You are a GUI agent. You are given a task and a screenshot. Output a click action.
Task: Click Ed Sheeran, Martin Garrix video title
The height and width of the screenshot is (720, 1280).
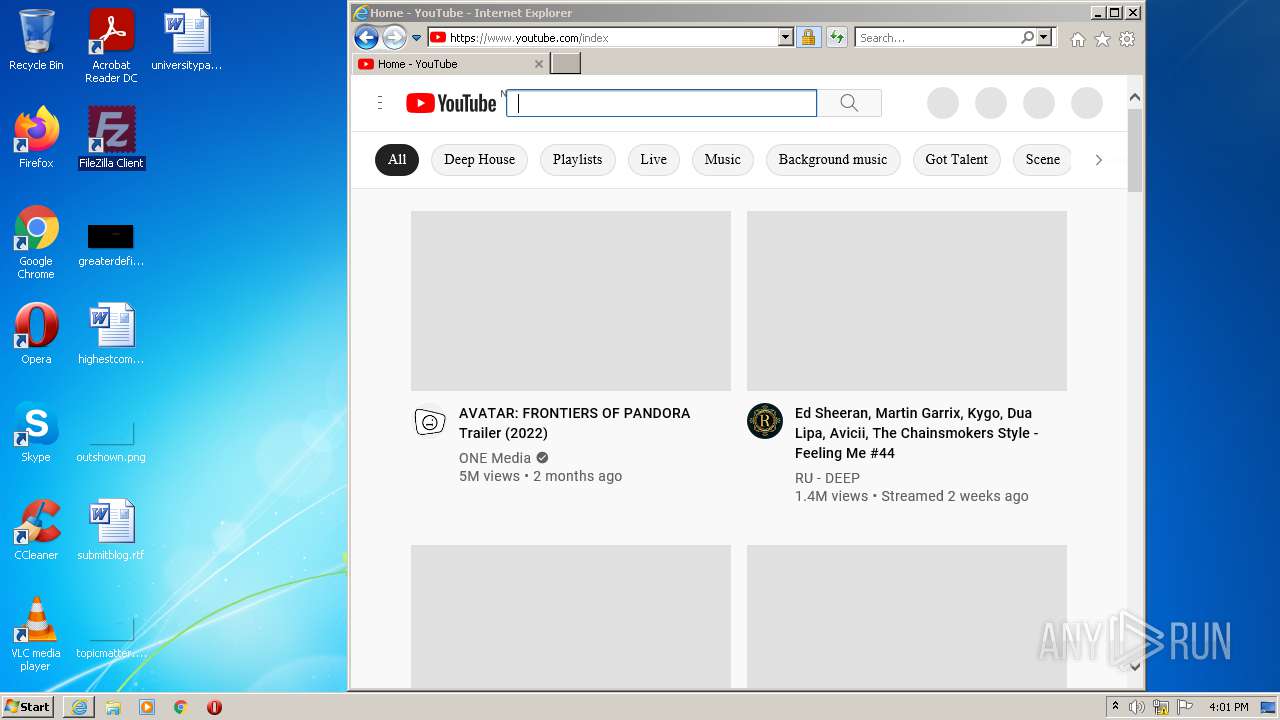[917, 433]
